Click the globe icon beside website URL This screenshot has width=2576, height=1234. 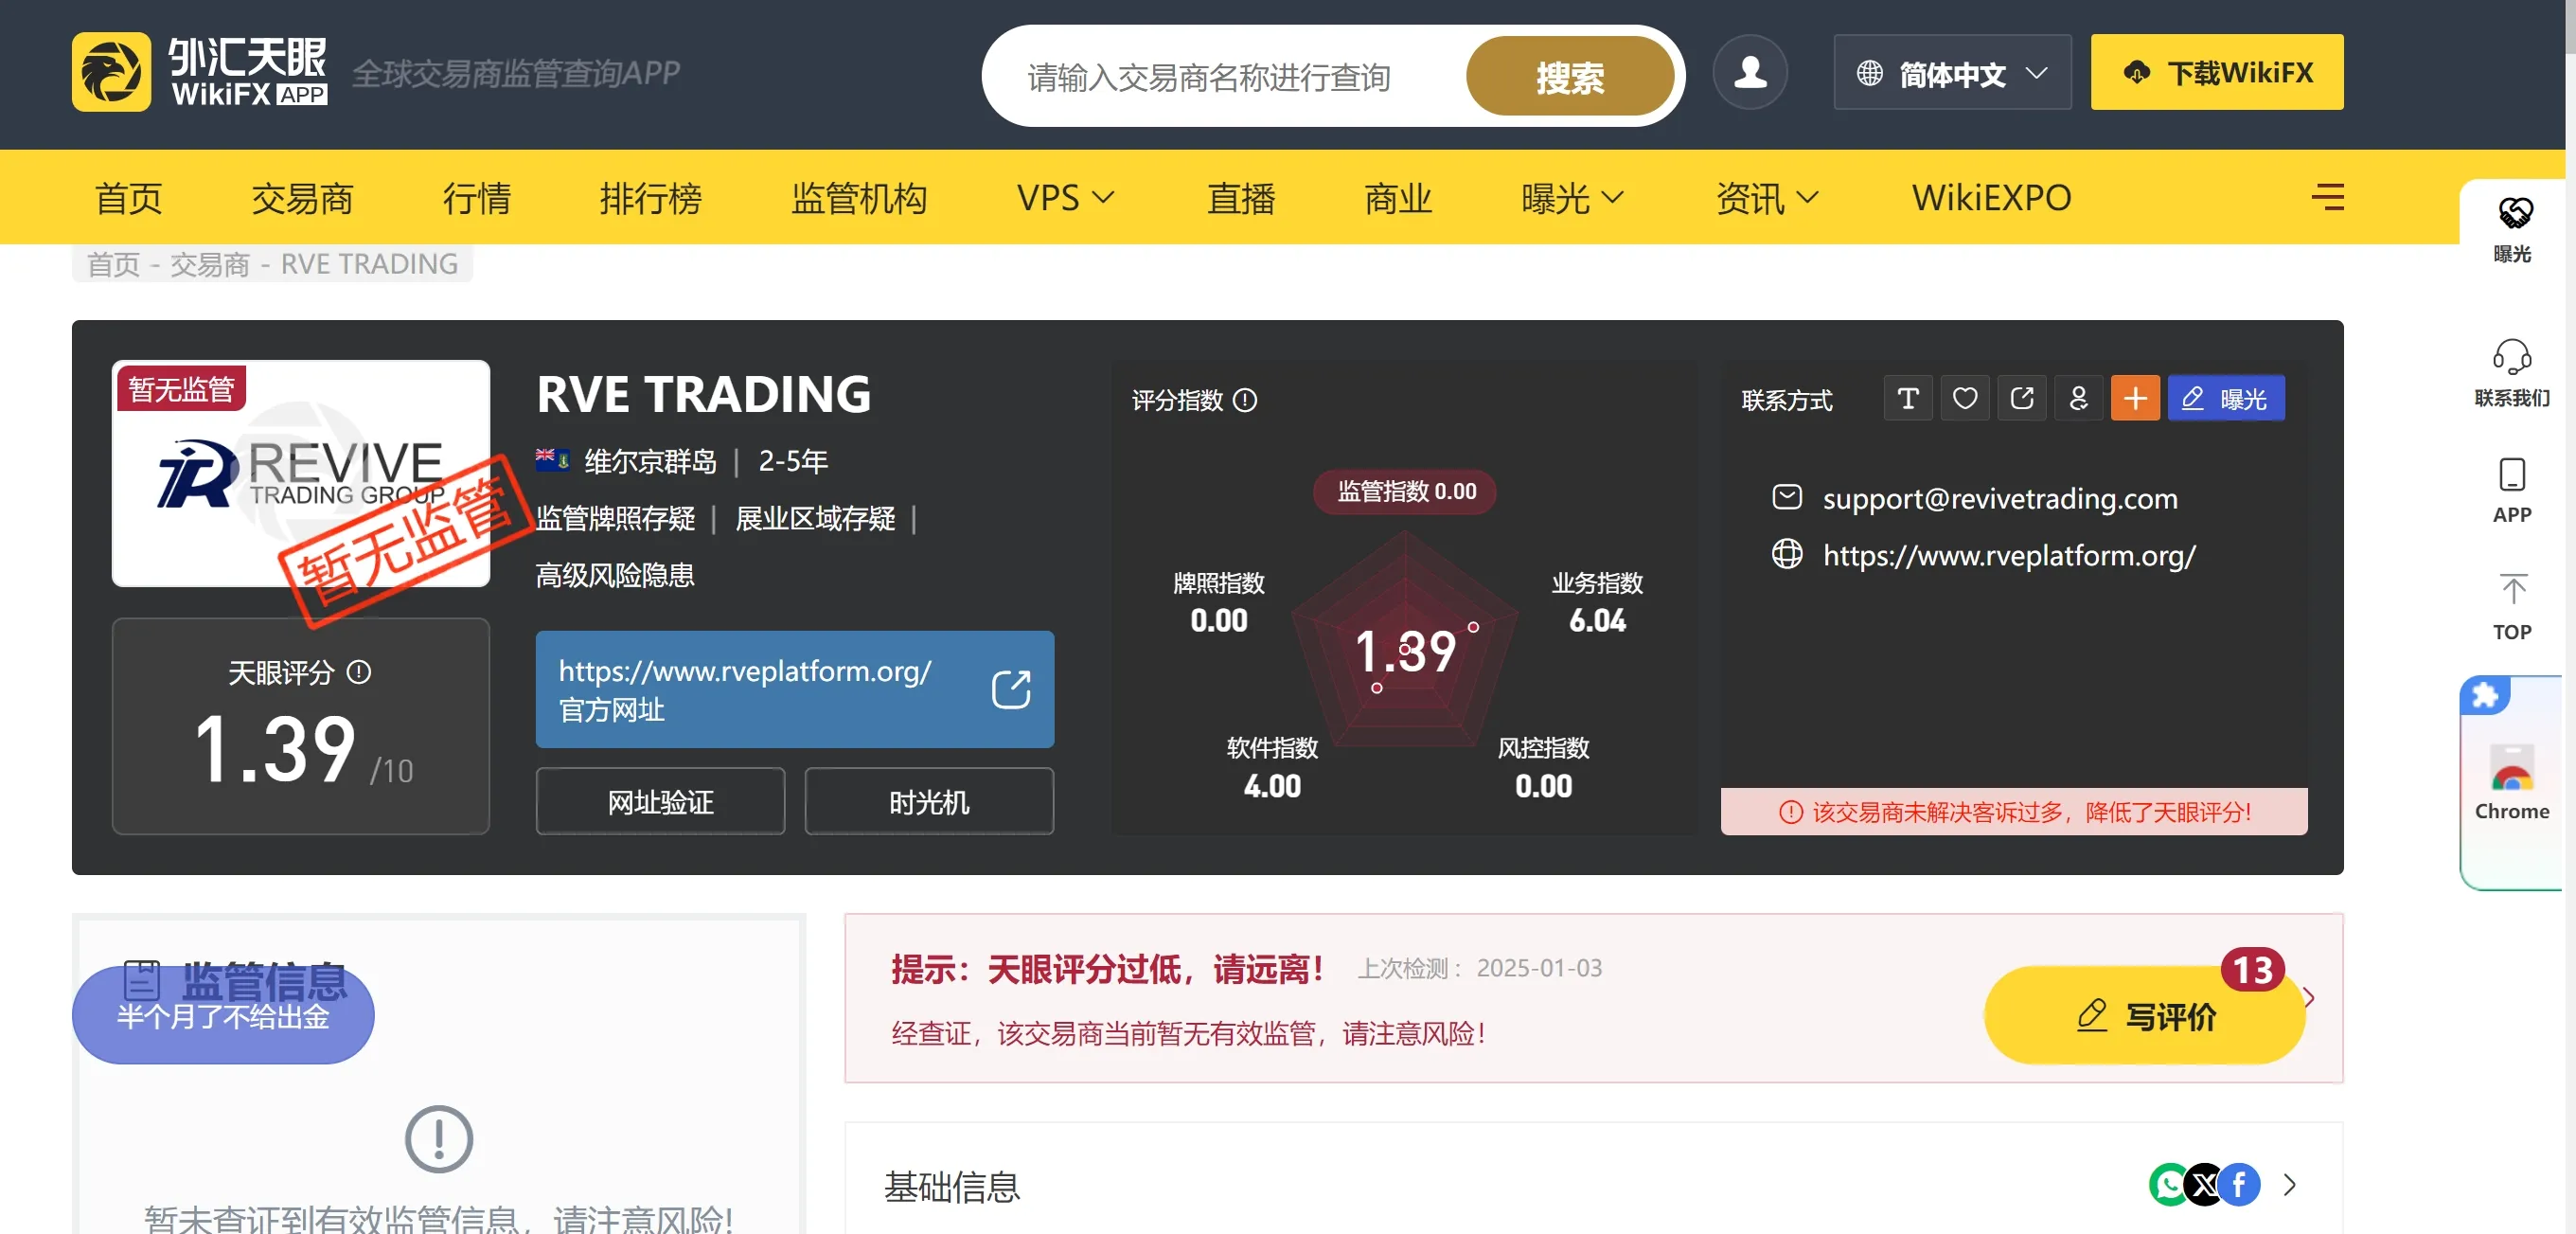(1786, 554)
